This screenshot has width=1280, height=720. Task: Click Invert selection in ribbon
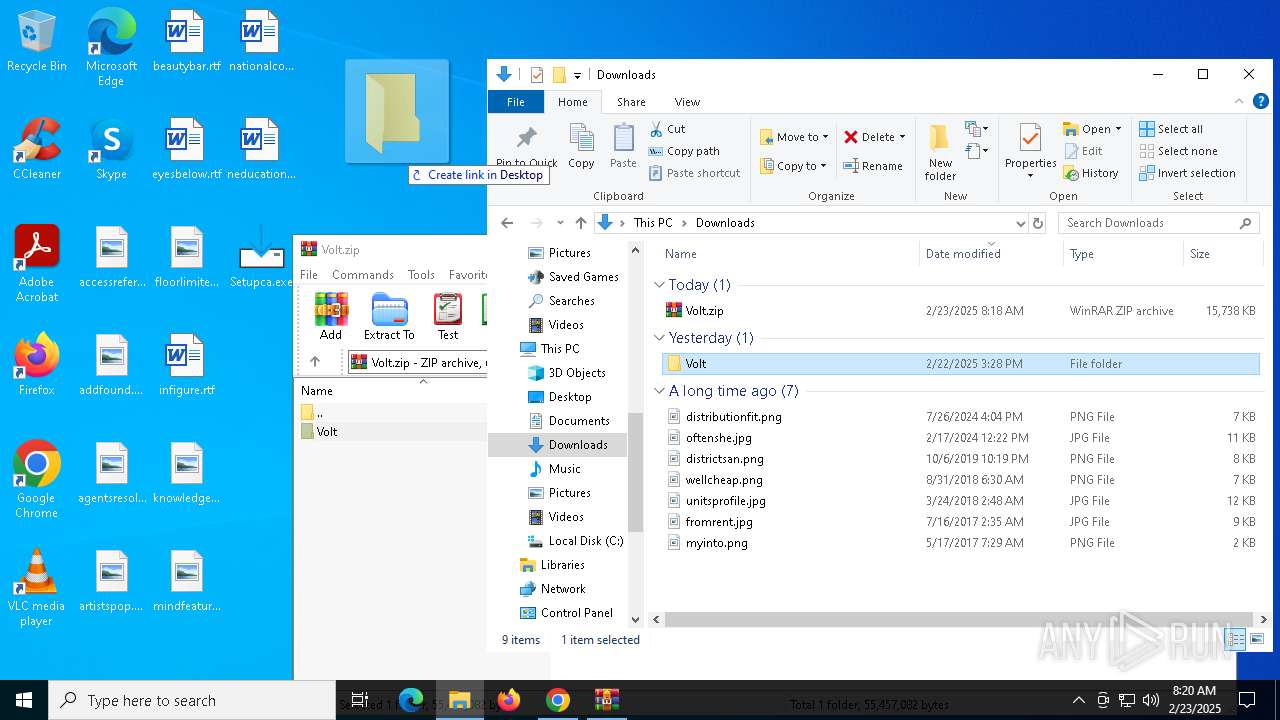click(x=1187, y=173)
